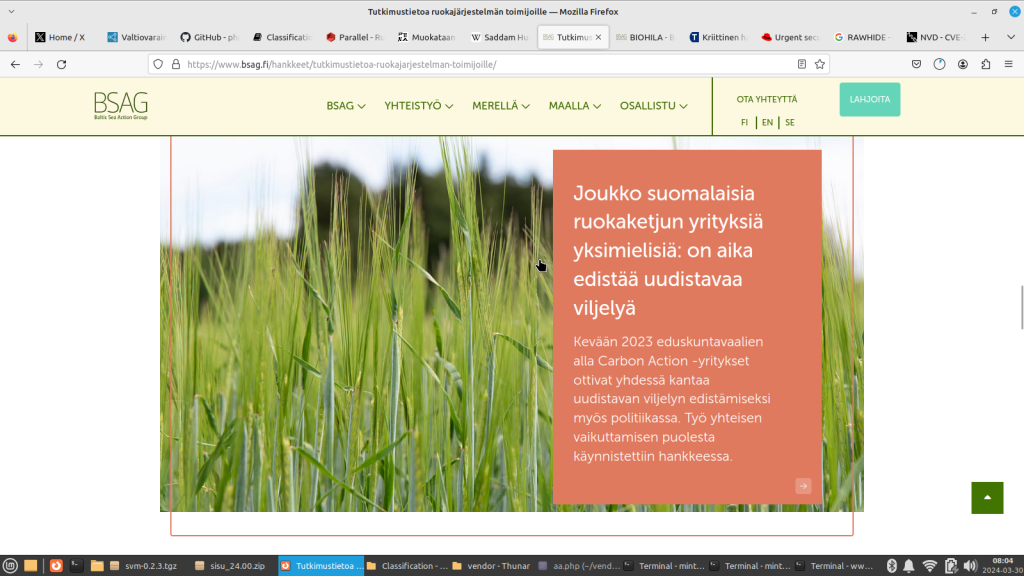Switch to the GitHub browser tab
The image size is (1024, 576).
[208, 37]
